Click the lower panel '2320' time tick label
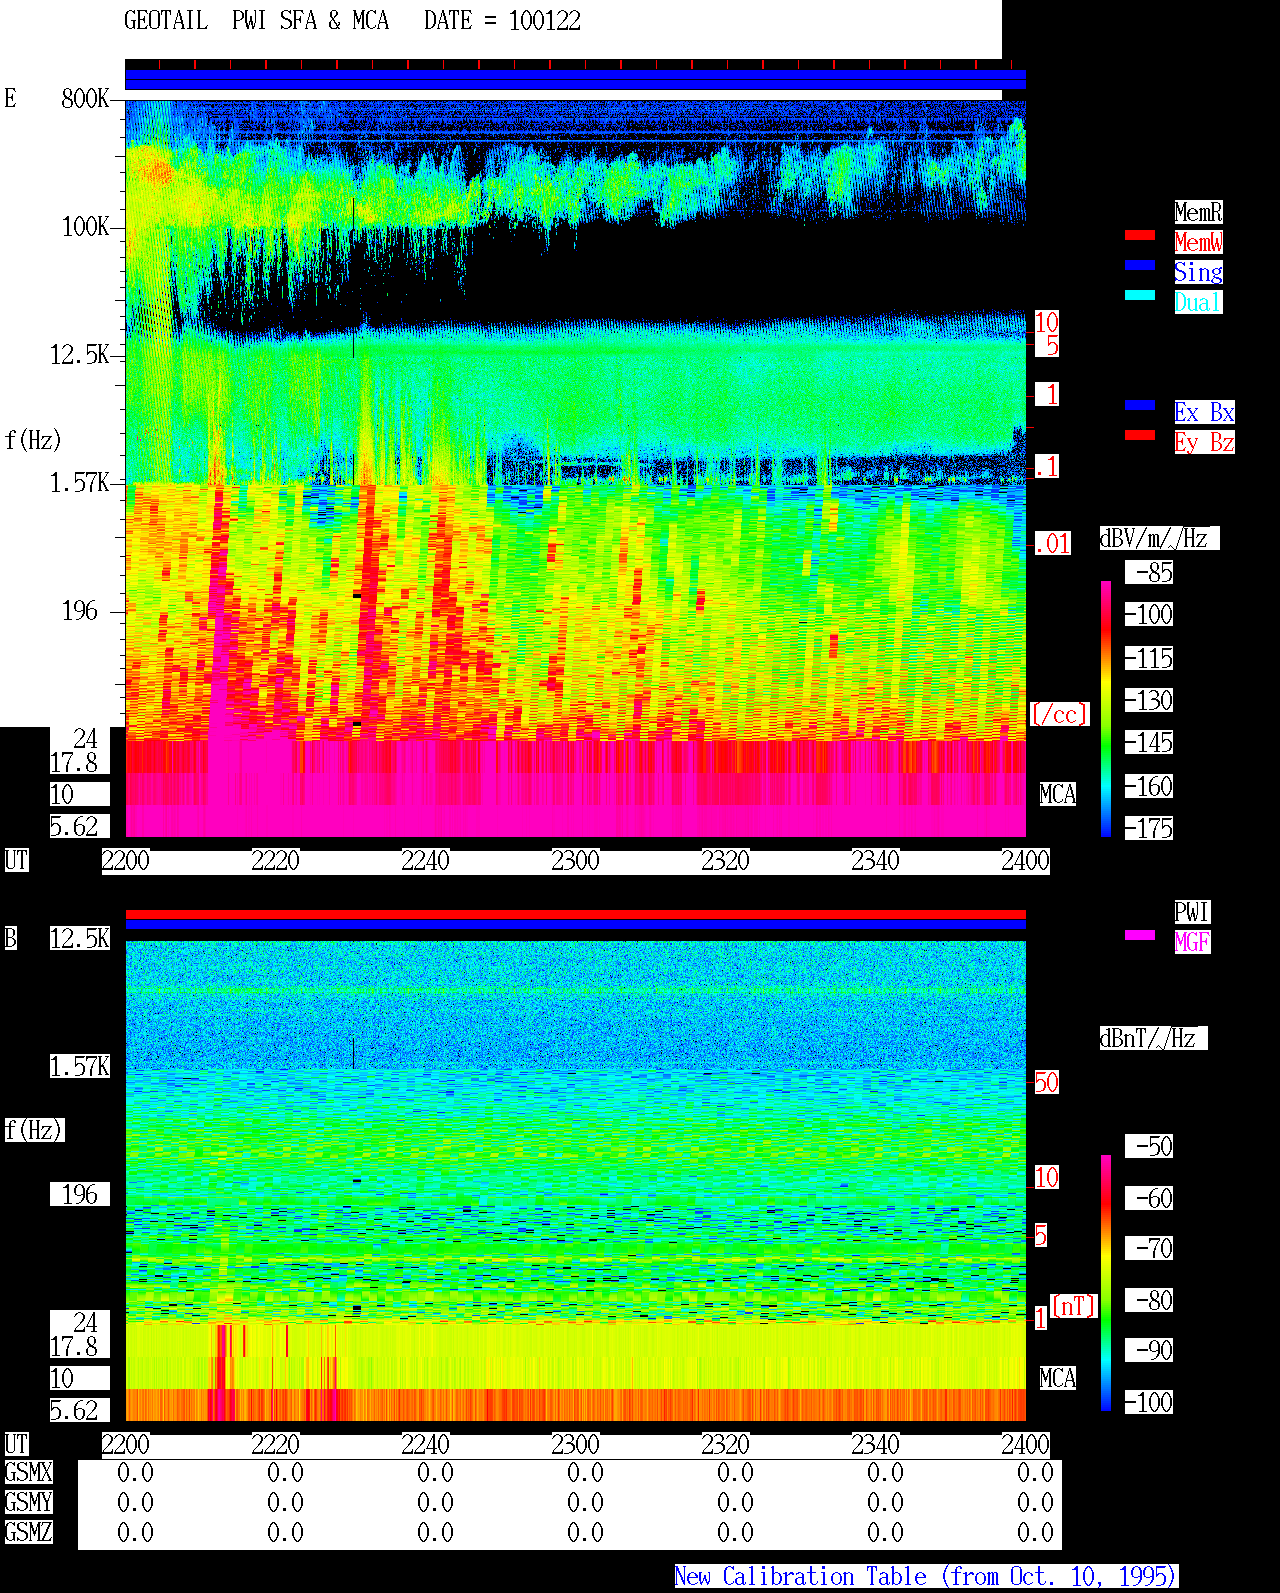The height and width of the screenshot is (1593, 1280). (x=725, y=1444)
